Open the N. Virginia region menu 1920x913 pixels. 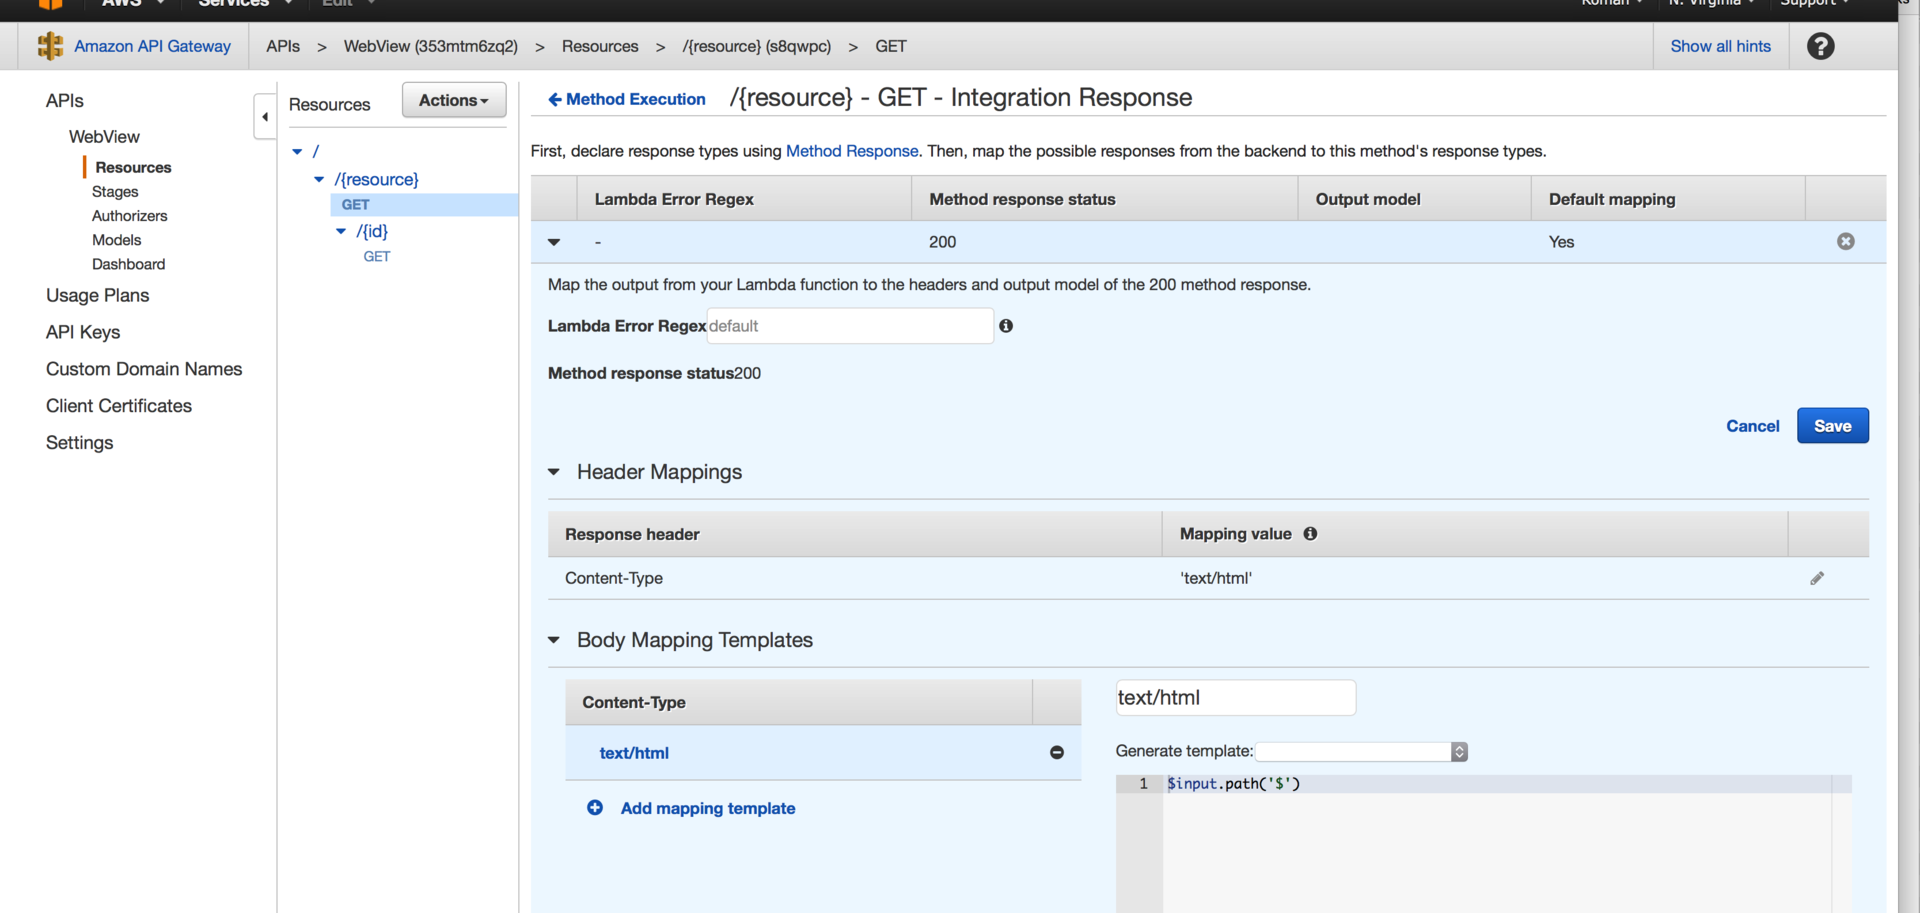(x=1711, y=4)
